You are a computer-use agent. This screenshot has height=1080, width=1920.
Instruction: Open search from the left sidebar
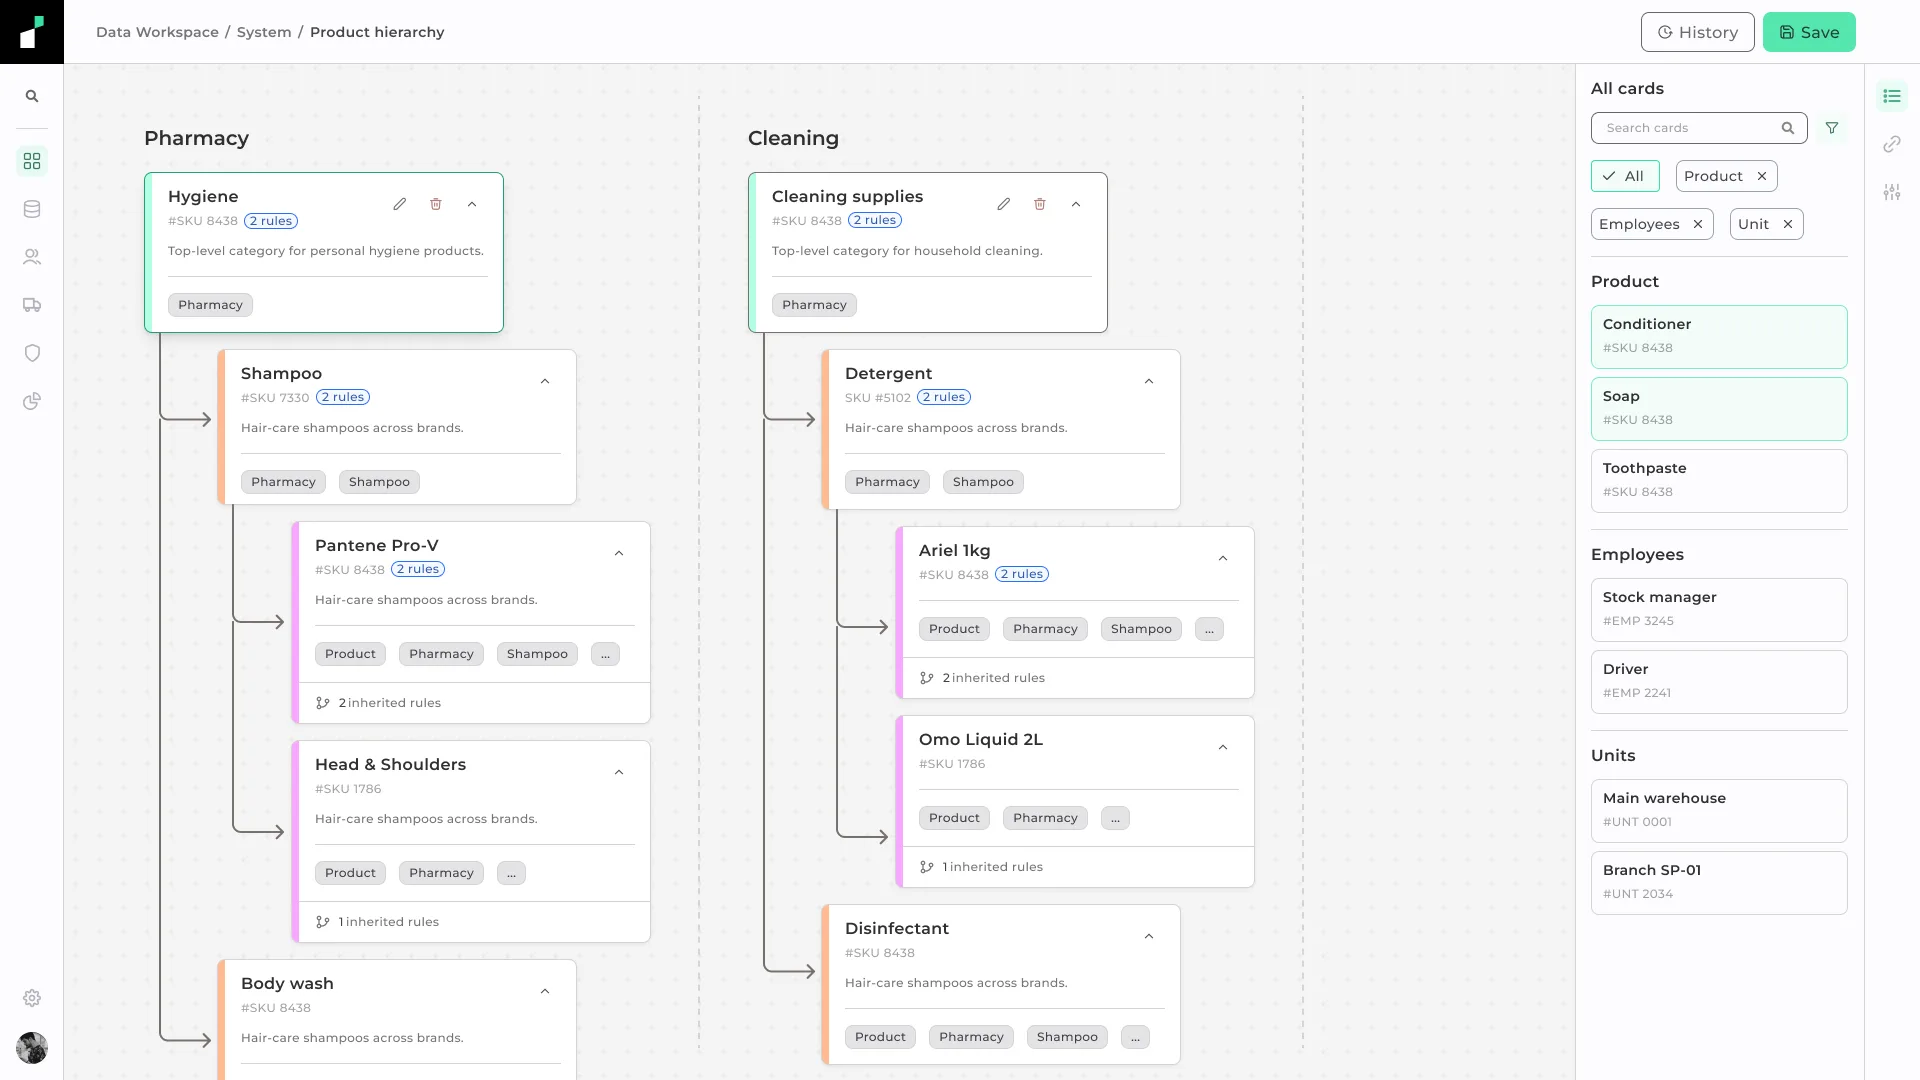[x=32, y=96]
